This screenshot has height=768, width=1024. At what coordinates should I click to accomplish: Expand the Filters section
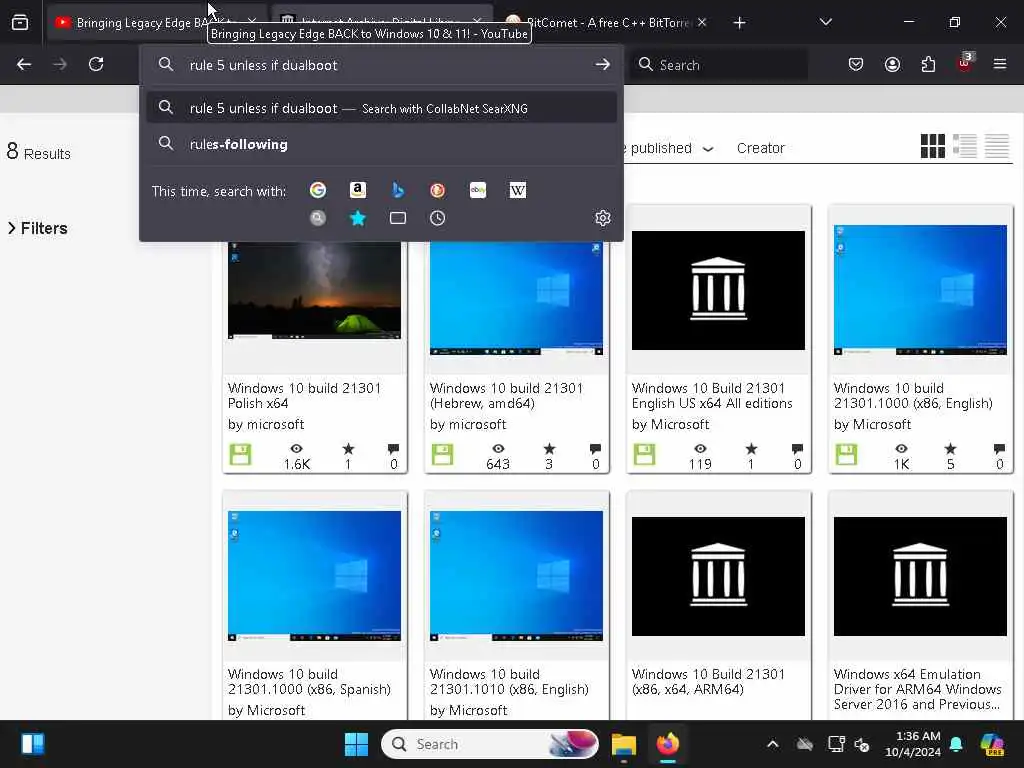38,228
